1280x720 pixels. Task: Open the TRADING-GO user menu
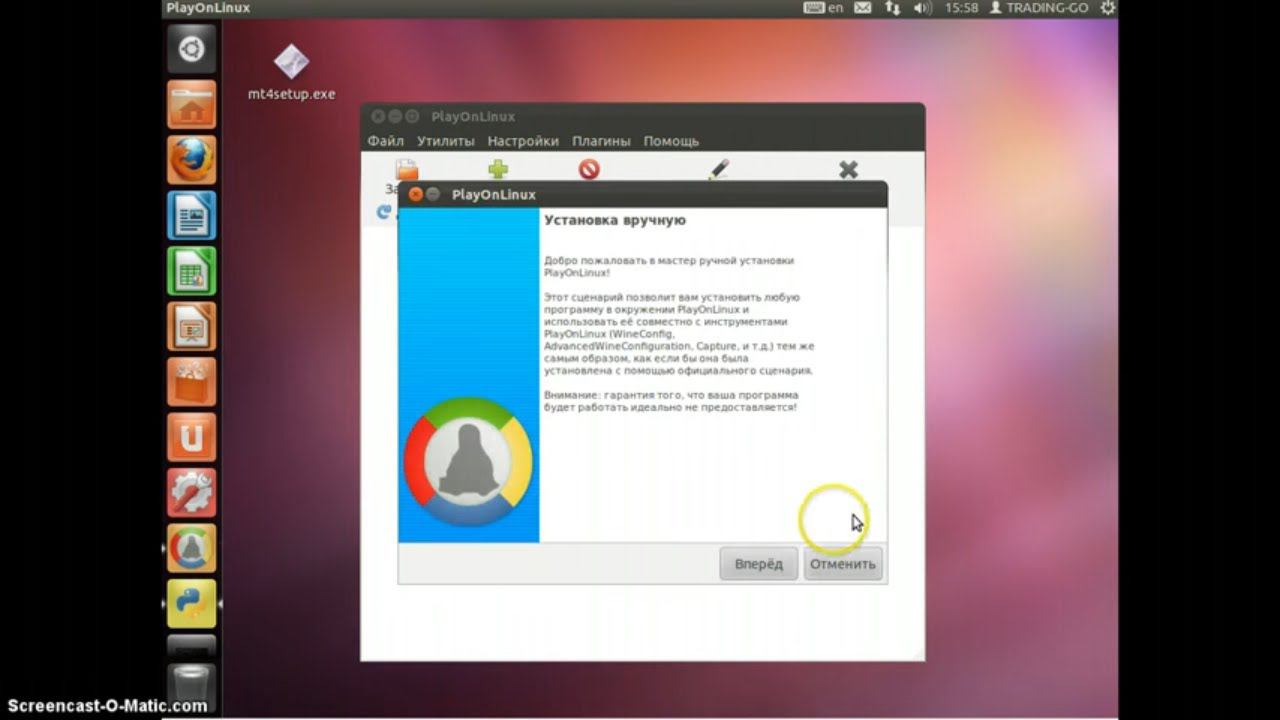pyautogui.click(x=1038, y=8)
